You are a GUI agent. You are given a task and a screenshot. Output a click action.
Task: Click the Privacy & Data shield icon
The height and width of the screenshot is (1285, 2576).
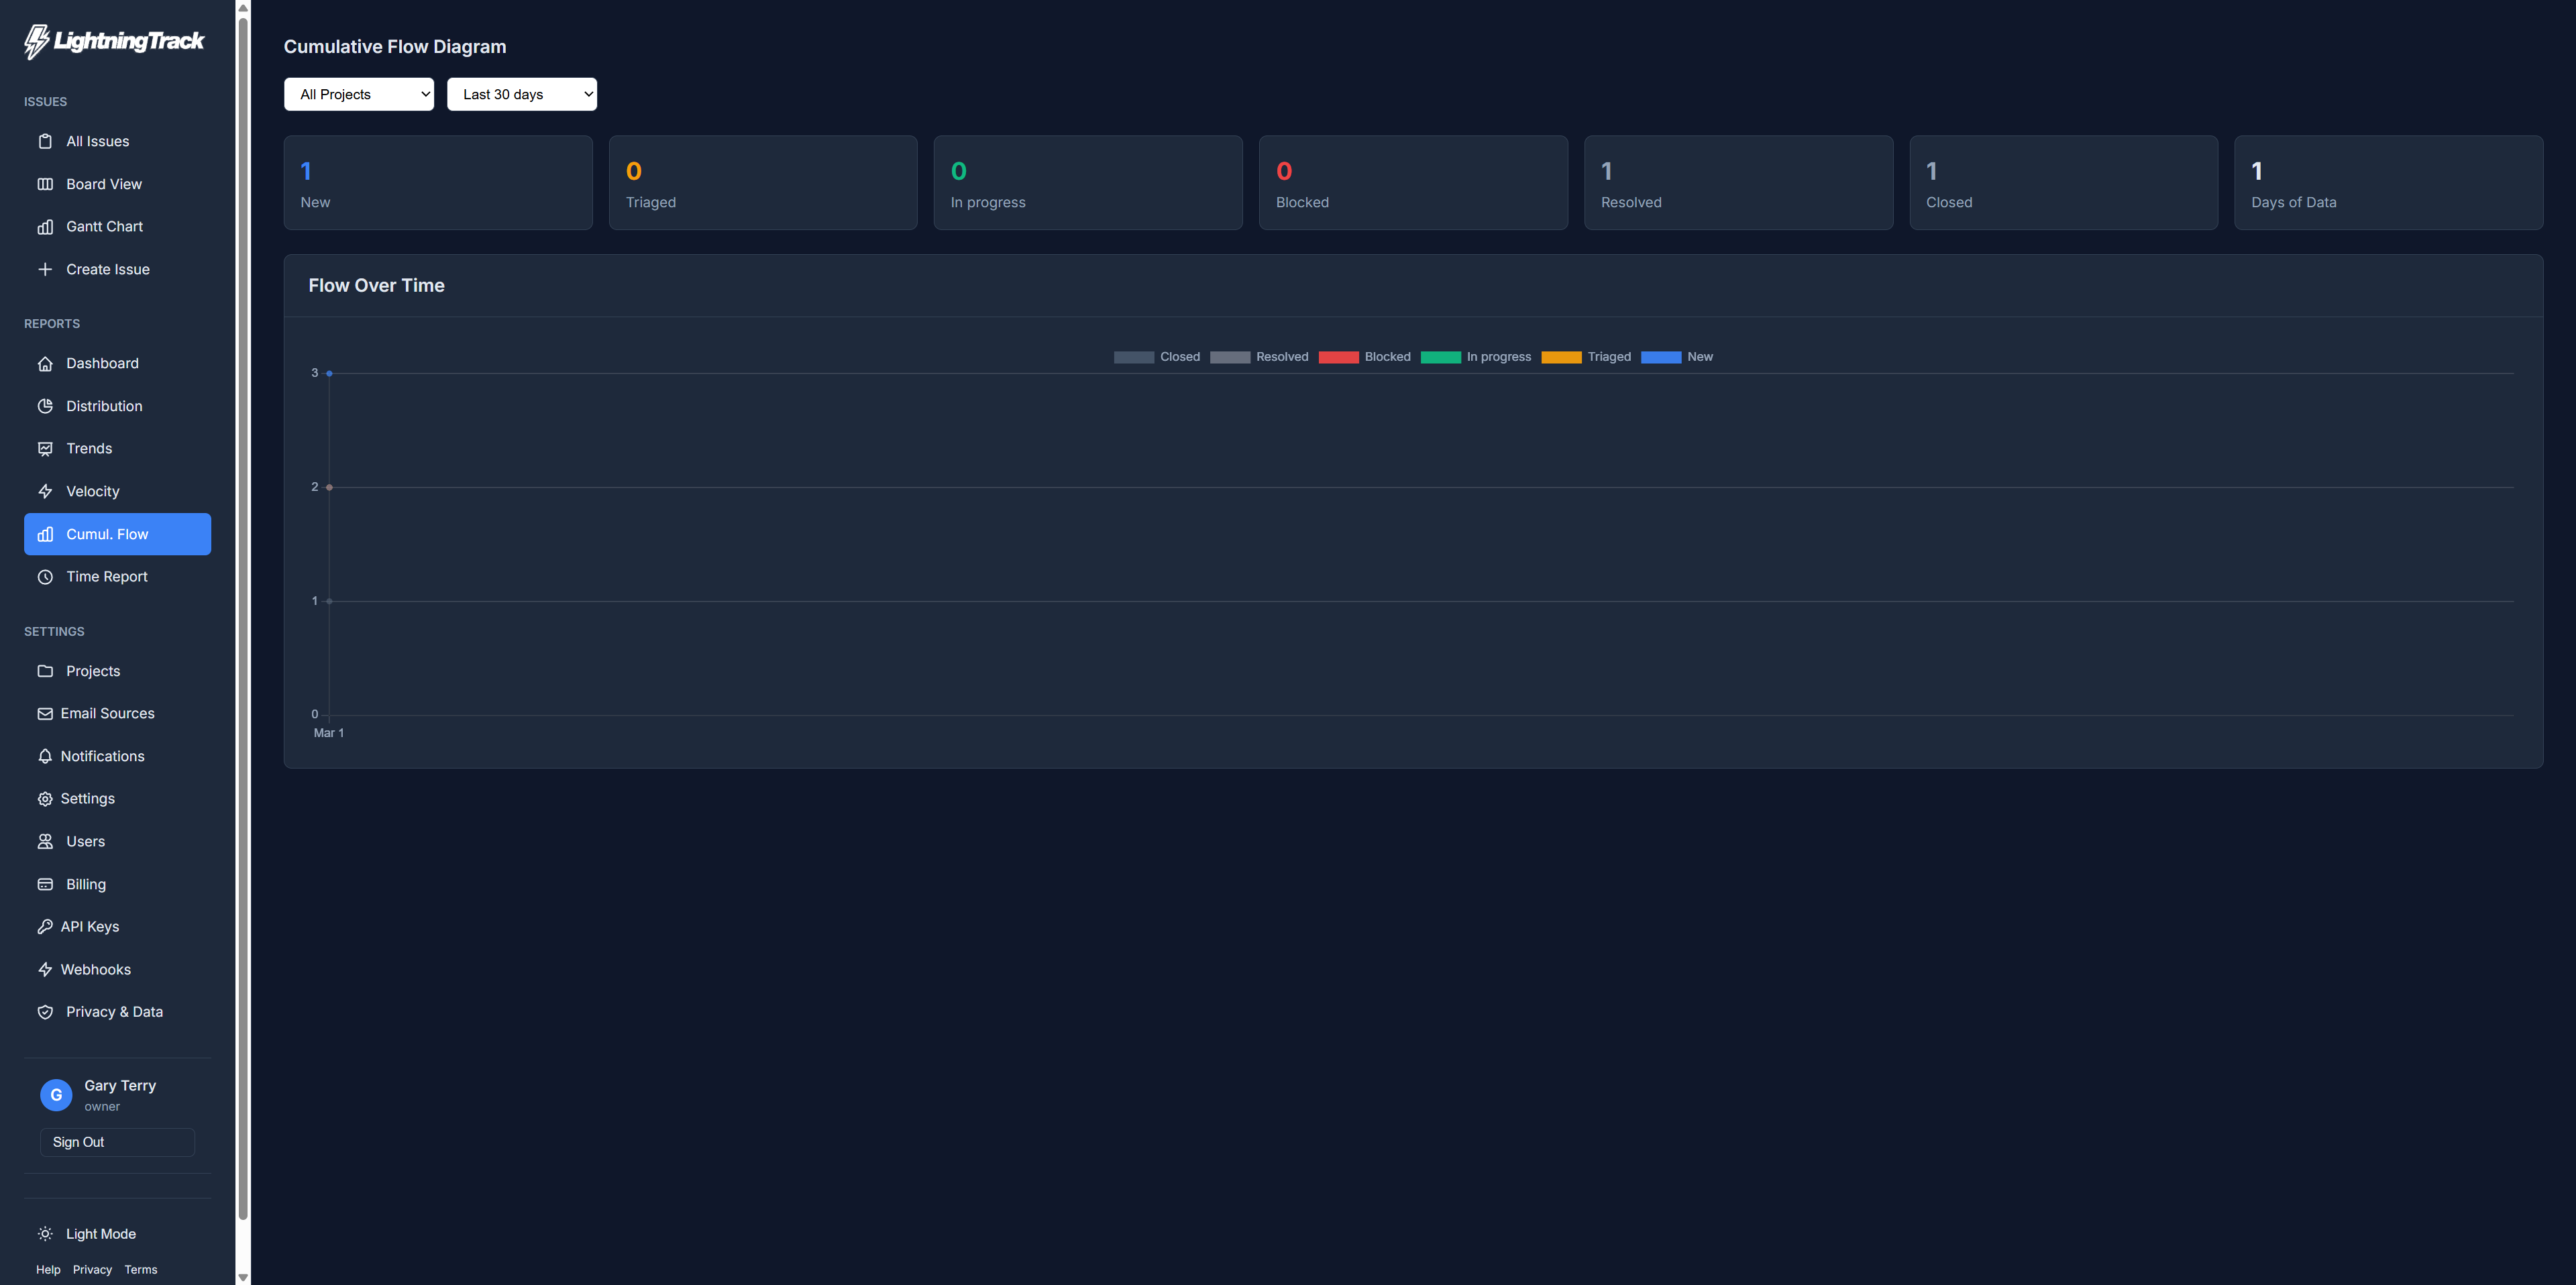(x=45, y=1012)
